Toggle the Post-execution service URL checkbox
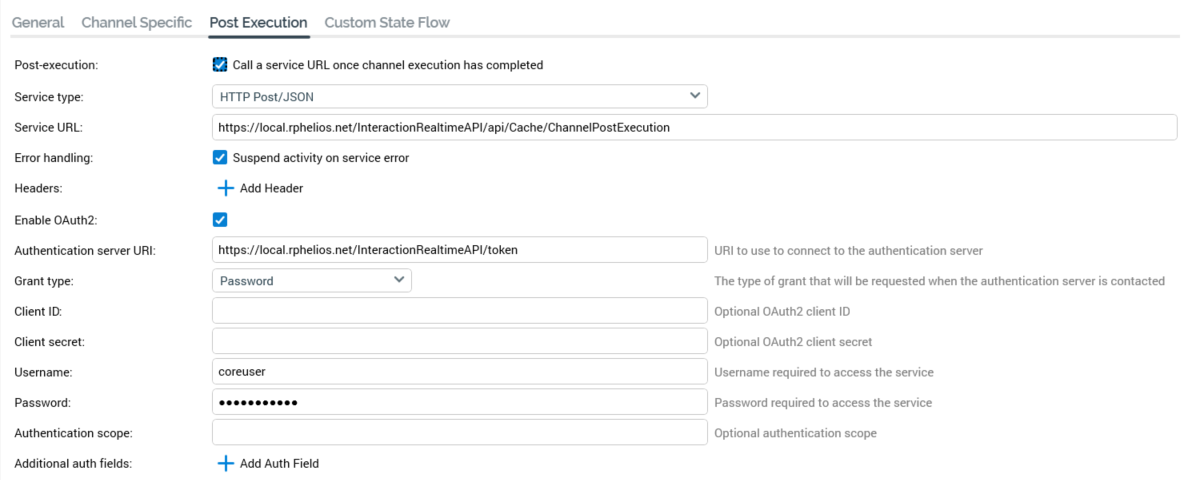 (220, 65)
